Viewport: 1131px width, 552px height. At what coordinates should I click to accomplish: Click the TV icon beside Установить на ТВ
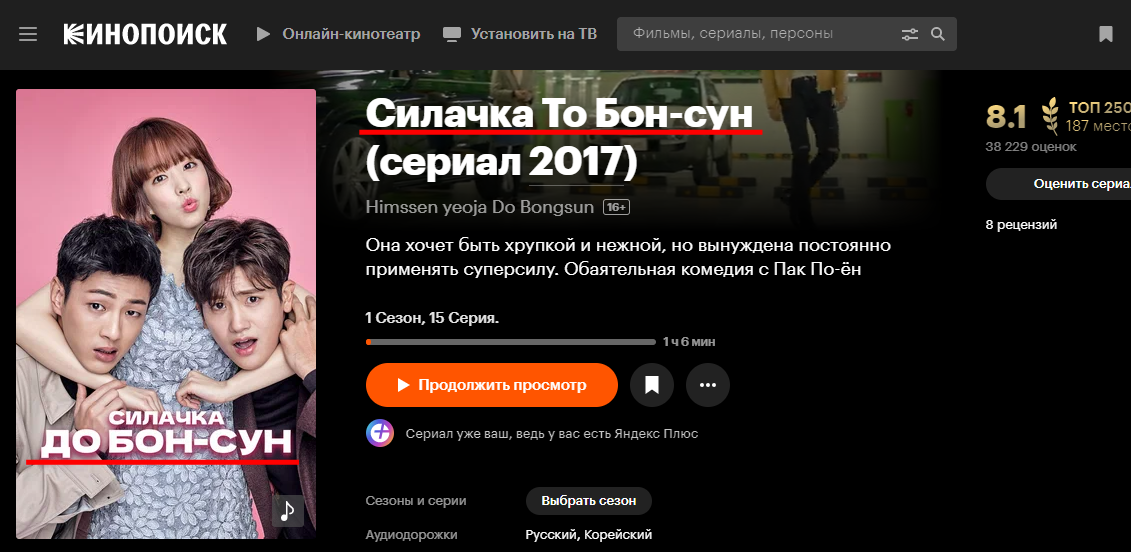click(452, 34)
